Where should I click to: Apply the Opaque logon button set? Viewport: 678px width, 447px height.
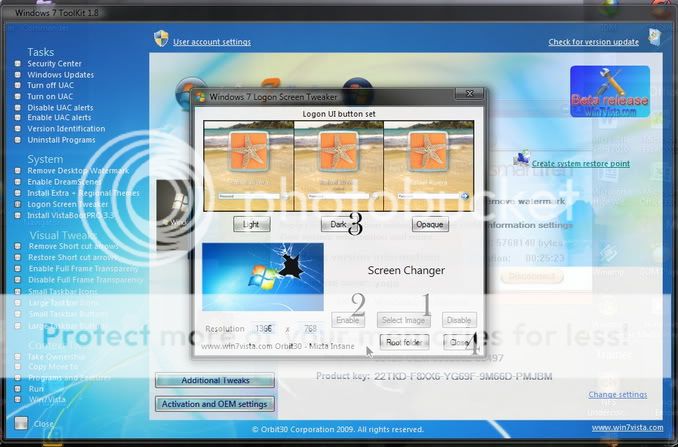click(x=430, y=224)
